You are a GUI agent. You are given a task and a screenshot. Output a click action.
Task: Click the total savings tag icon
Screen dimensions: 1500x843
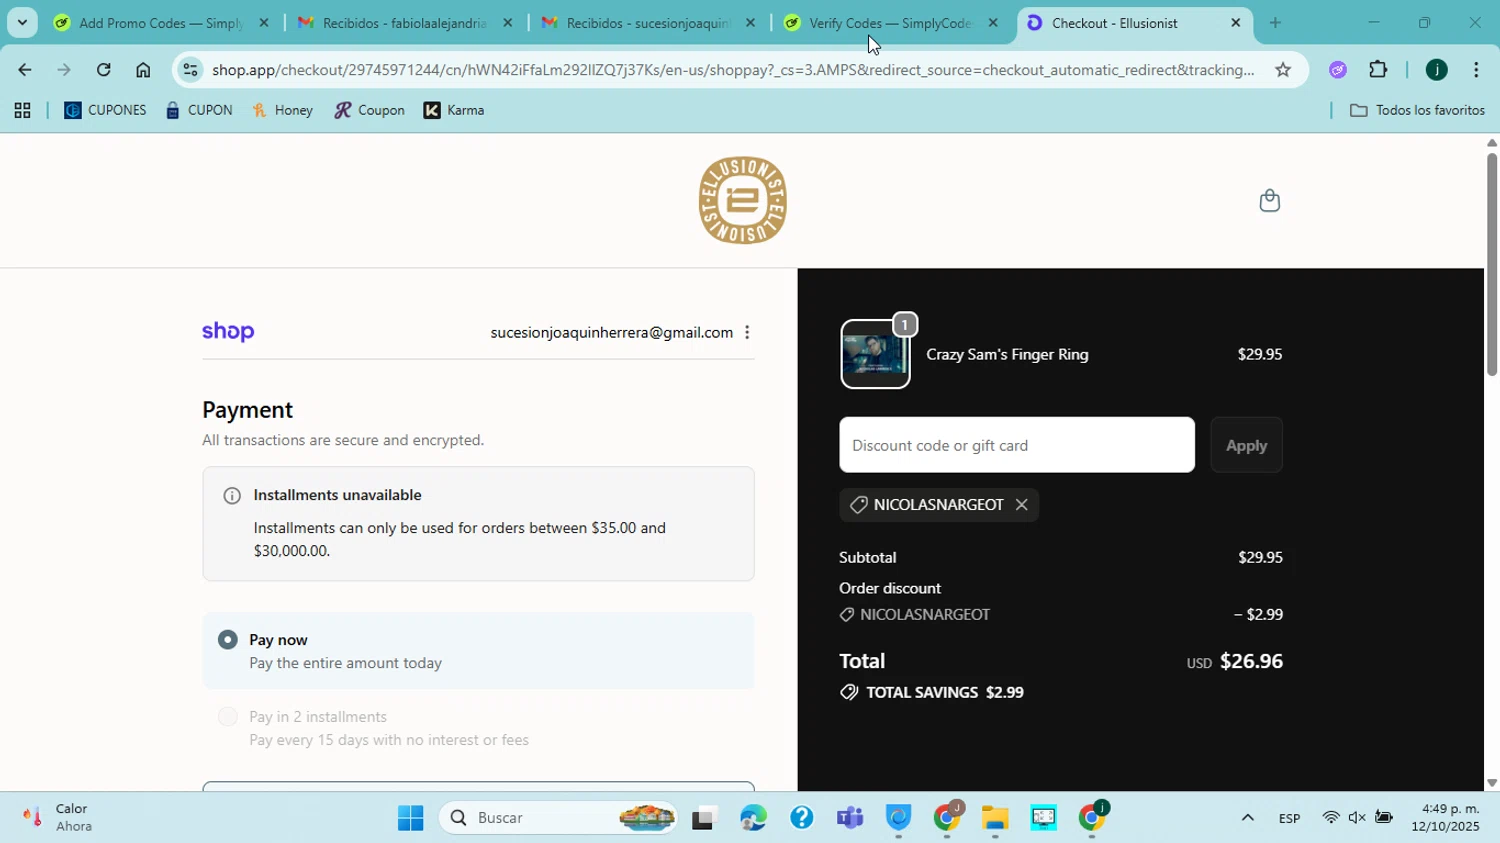[x=849, y=692]
